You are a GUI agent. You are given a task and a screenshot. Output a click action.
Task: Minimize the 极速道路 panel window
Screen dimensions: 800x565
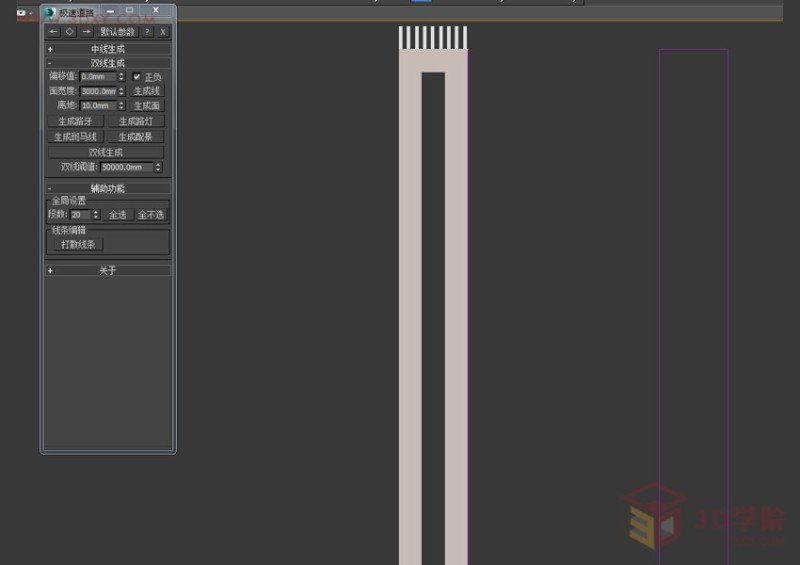(110, 11)
